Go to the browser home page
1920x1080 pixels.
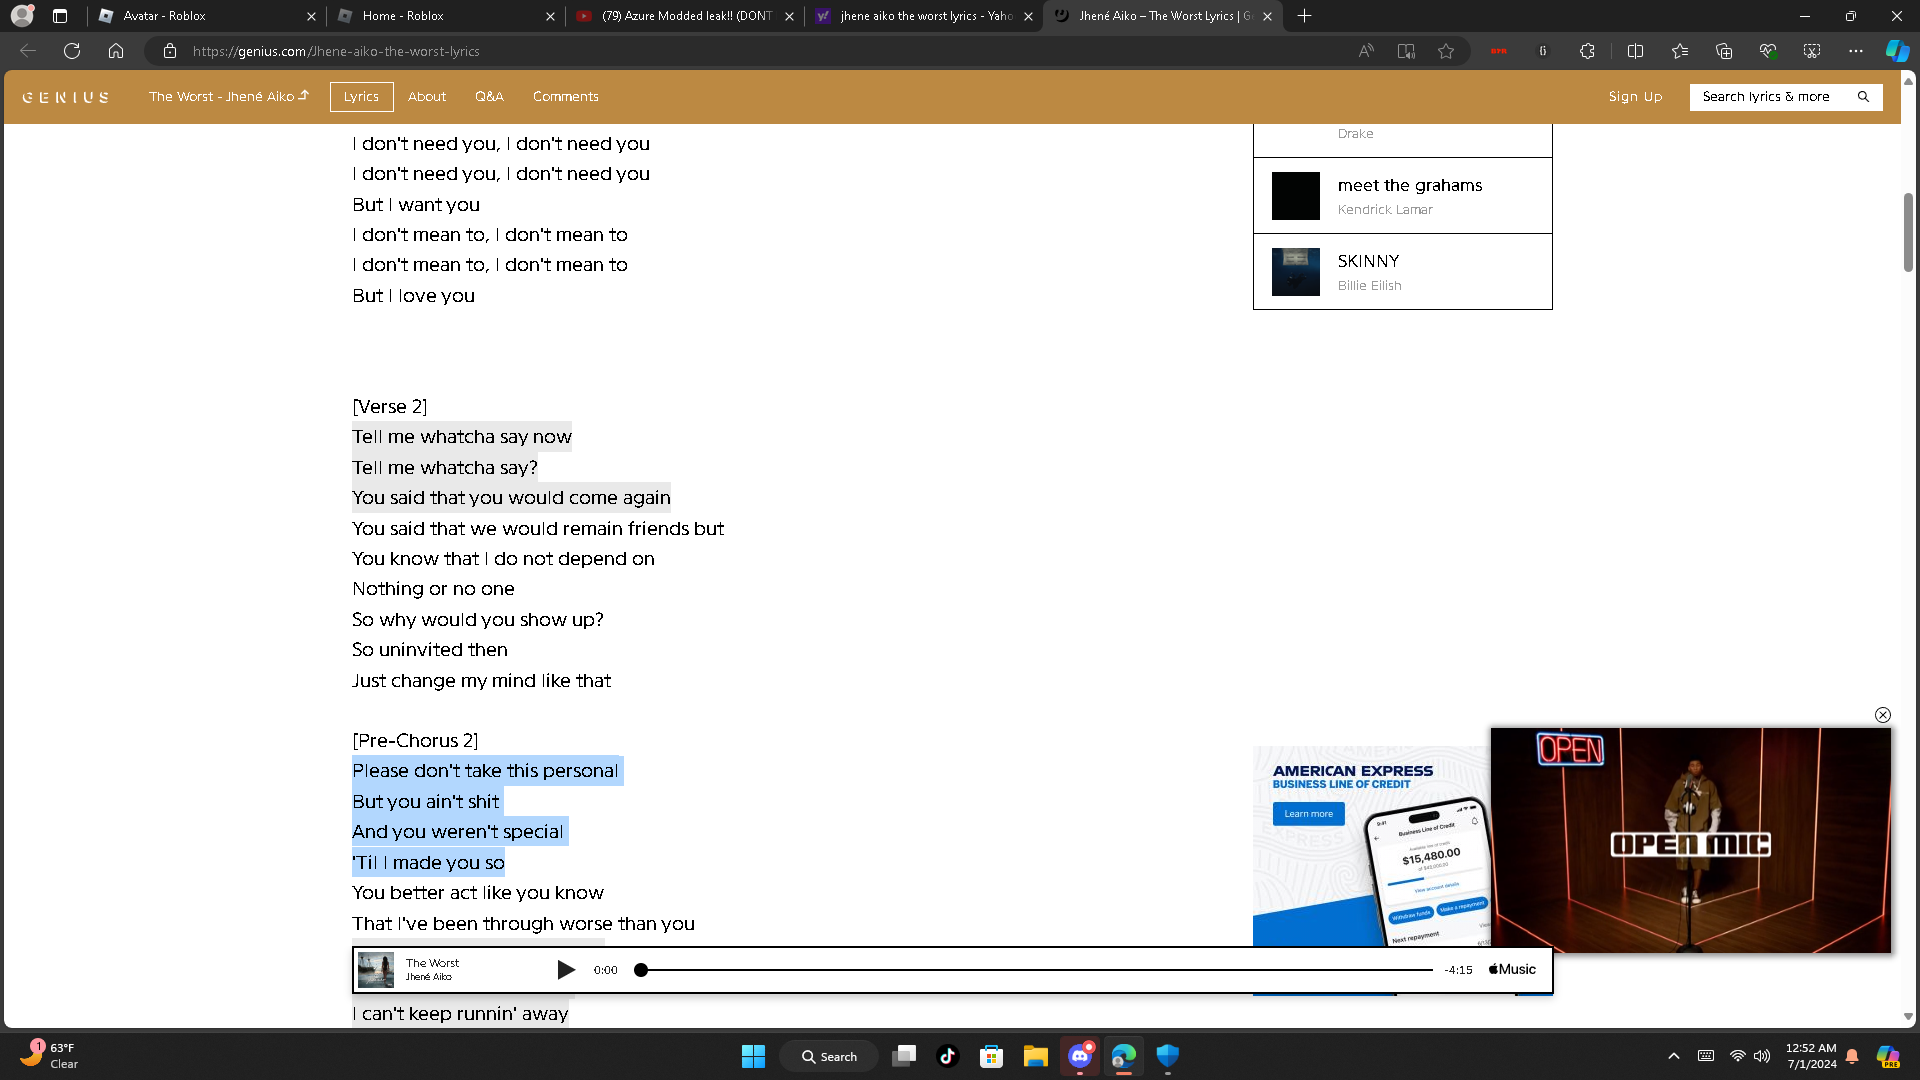coord(116,51)
